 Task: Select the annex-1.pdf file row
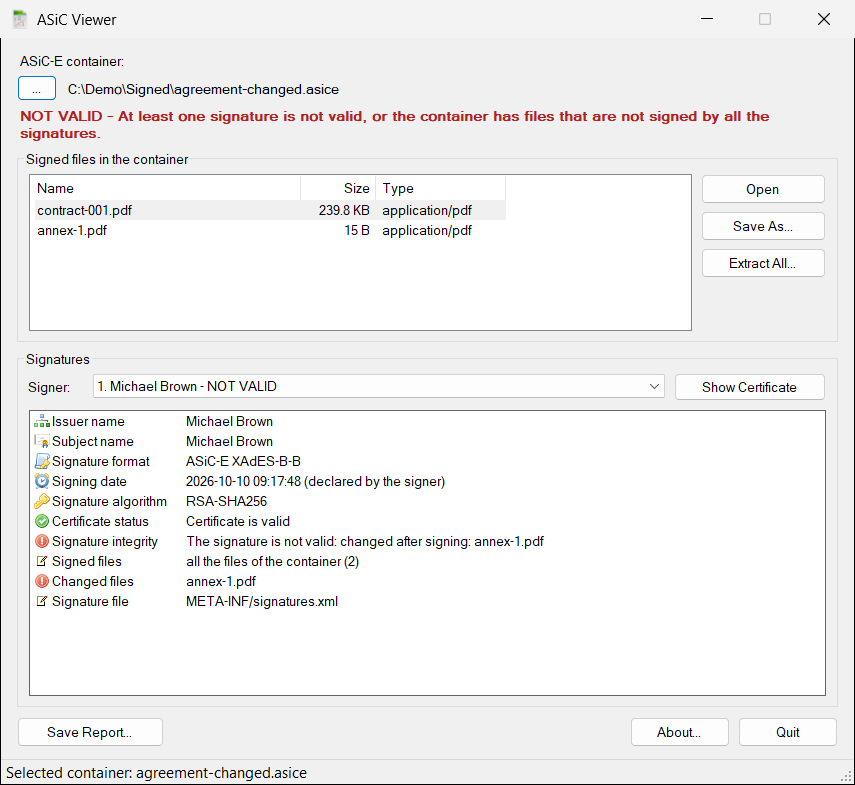tap(270, 231)
